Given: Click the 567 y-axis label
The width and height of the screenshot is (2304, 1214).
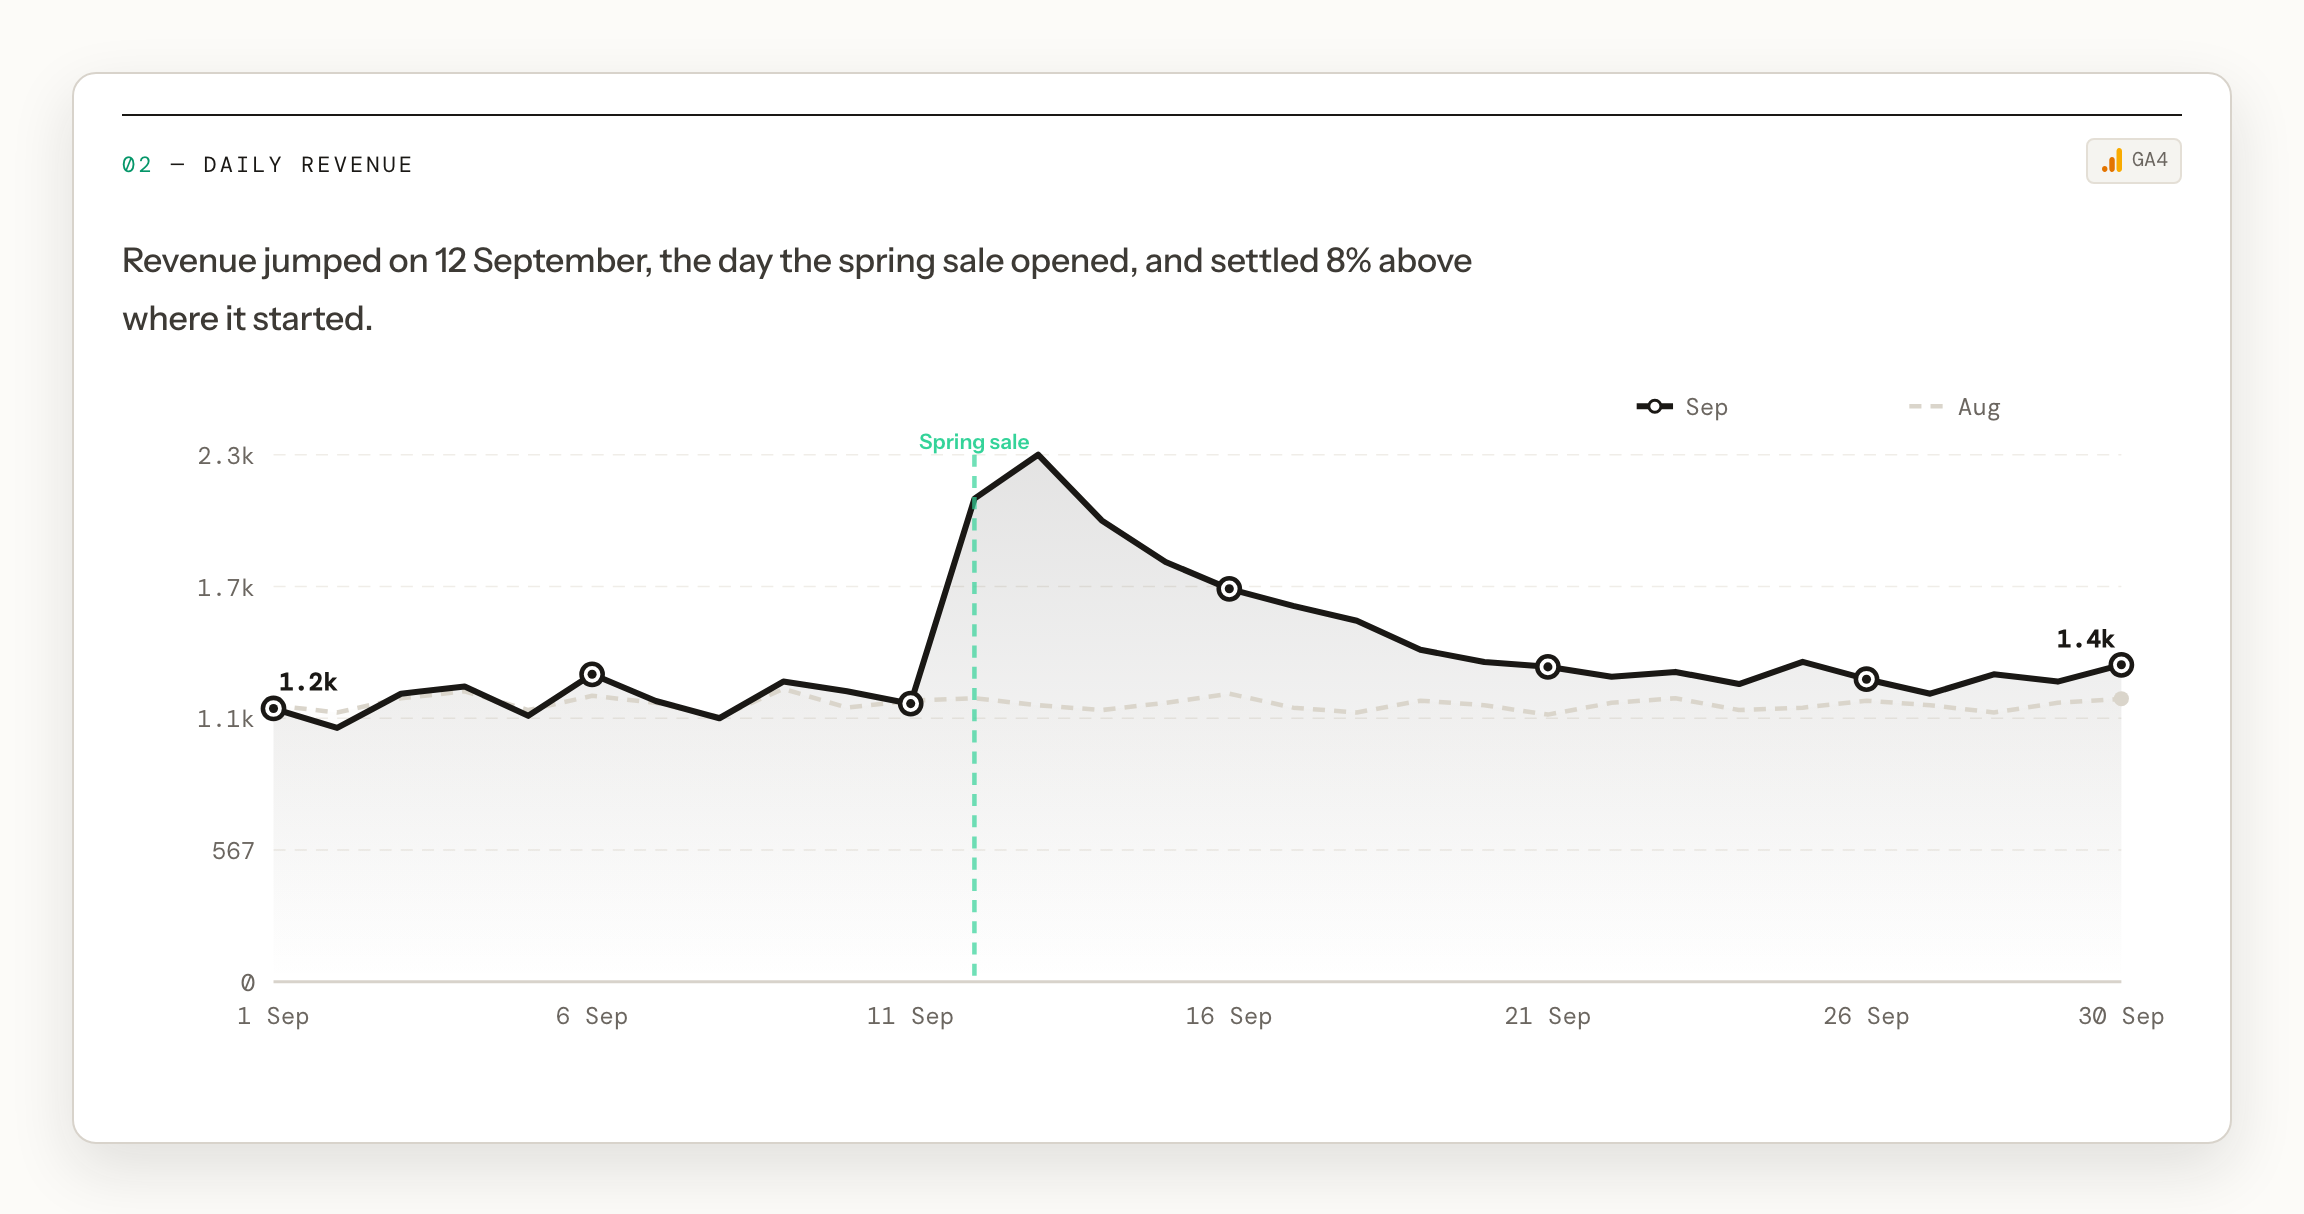Looking at the screenshot, I should (233, 851).
